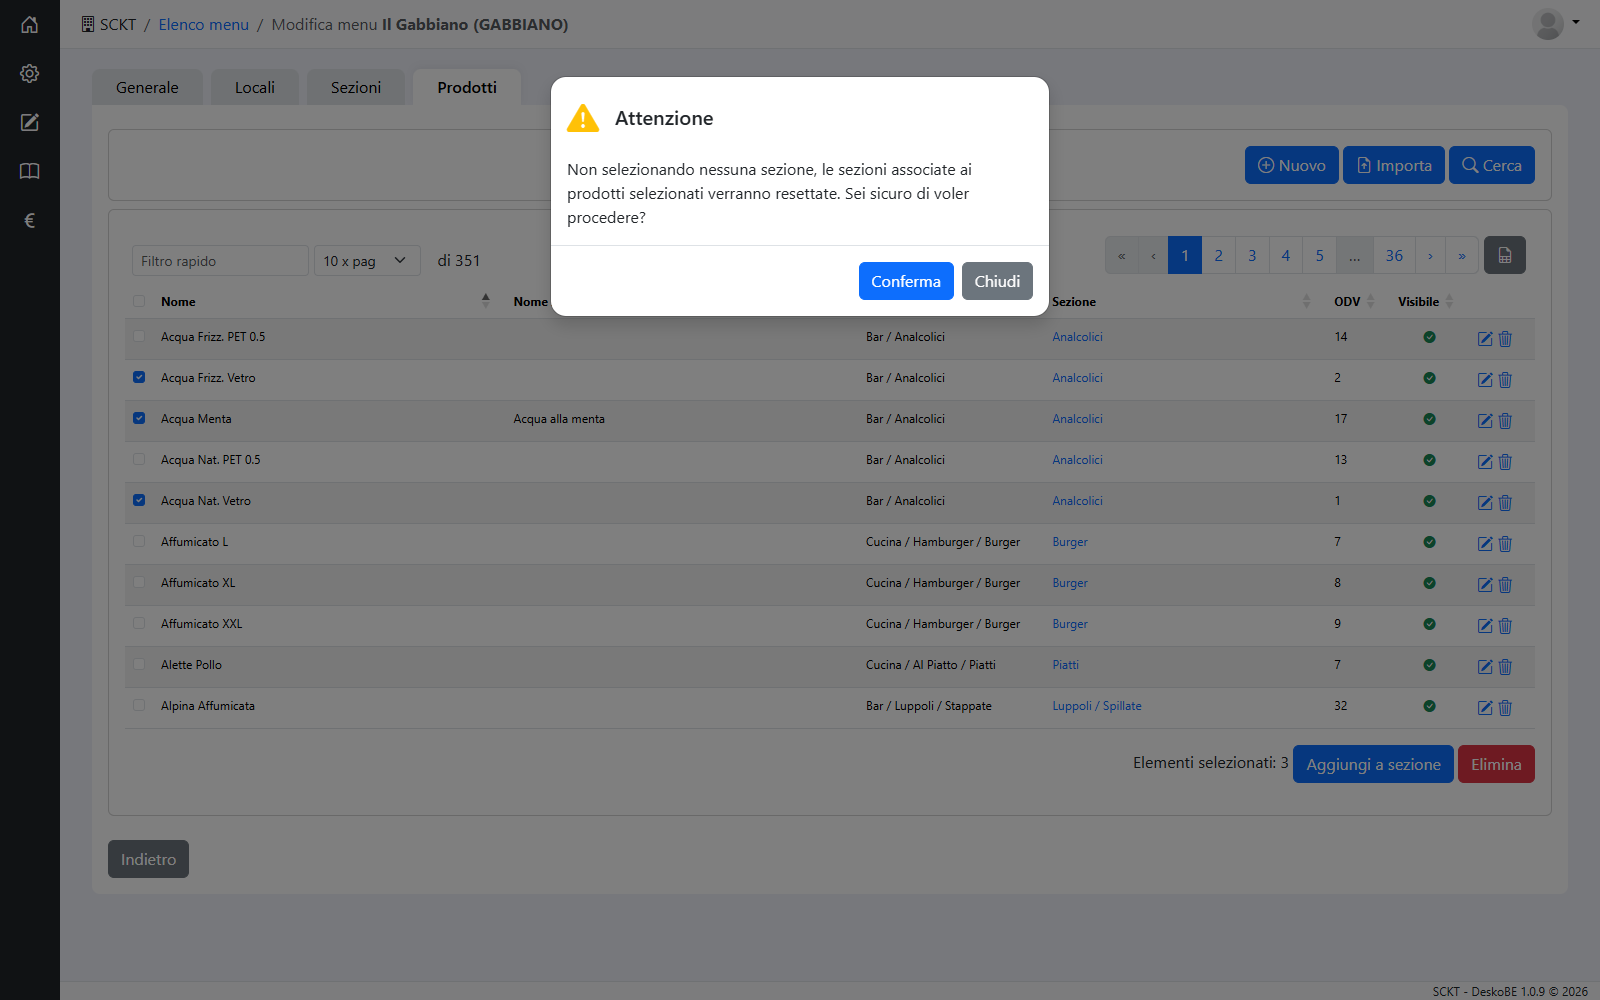
Task: Dismiss the dialog with Chiudi
Action: click(997, 281)
